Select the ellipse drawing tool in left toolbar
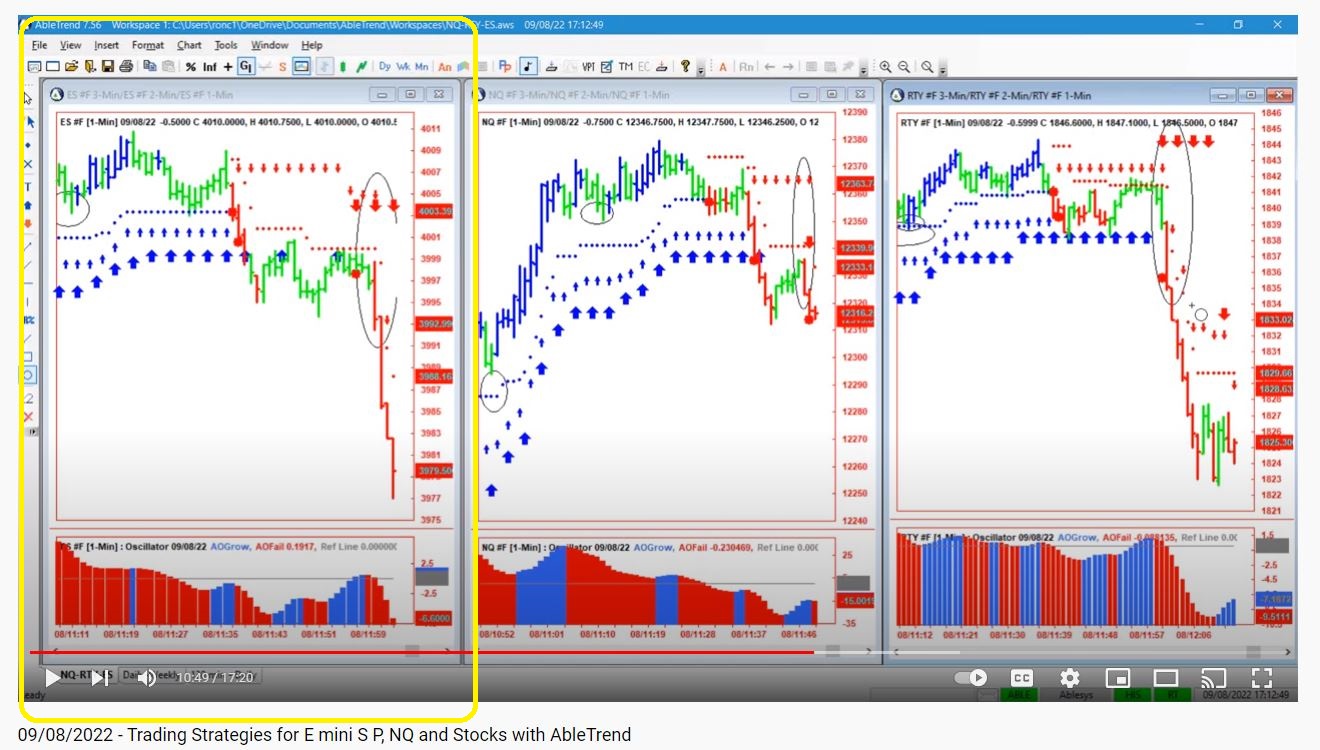The height and width of the screenshot is (750, 1320). (28, 376)
